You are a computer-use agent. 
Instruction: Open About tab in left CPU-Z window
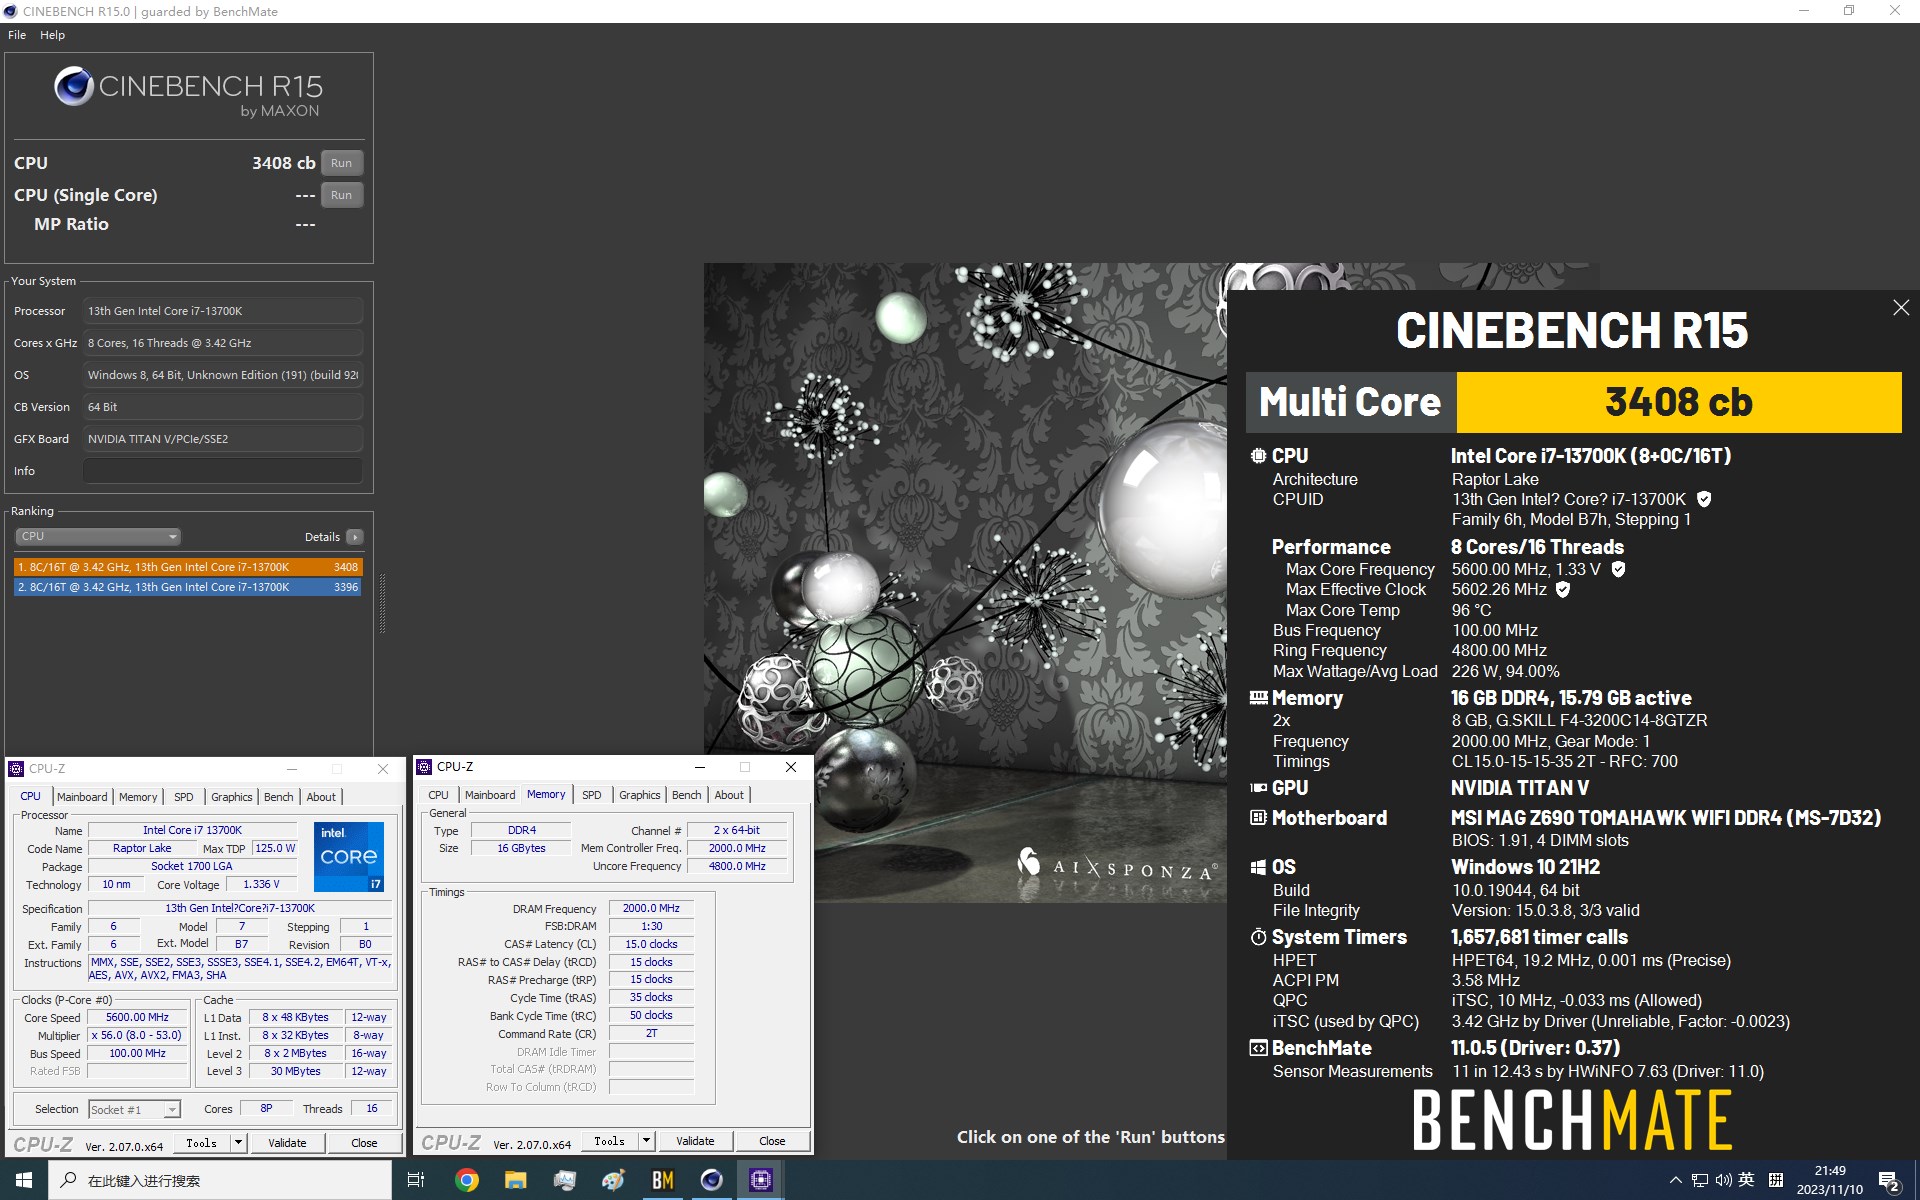(321, 797)
